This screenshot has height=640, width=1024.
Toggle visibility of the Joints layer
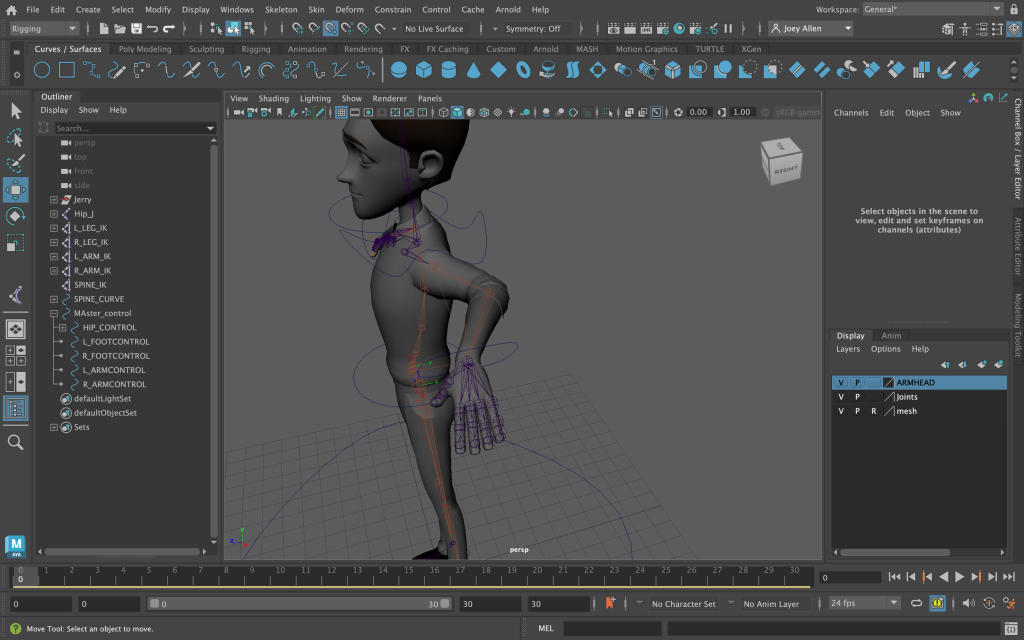pos(841,397)
